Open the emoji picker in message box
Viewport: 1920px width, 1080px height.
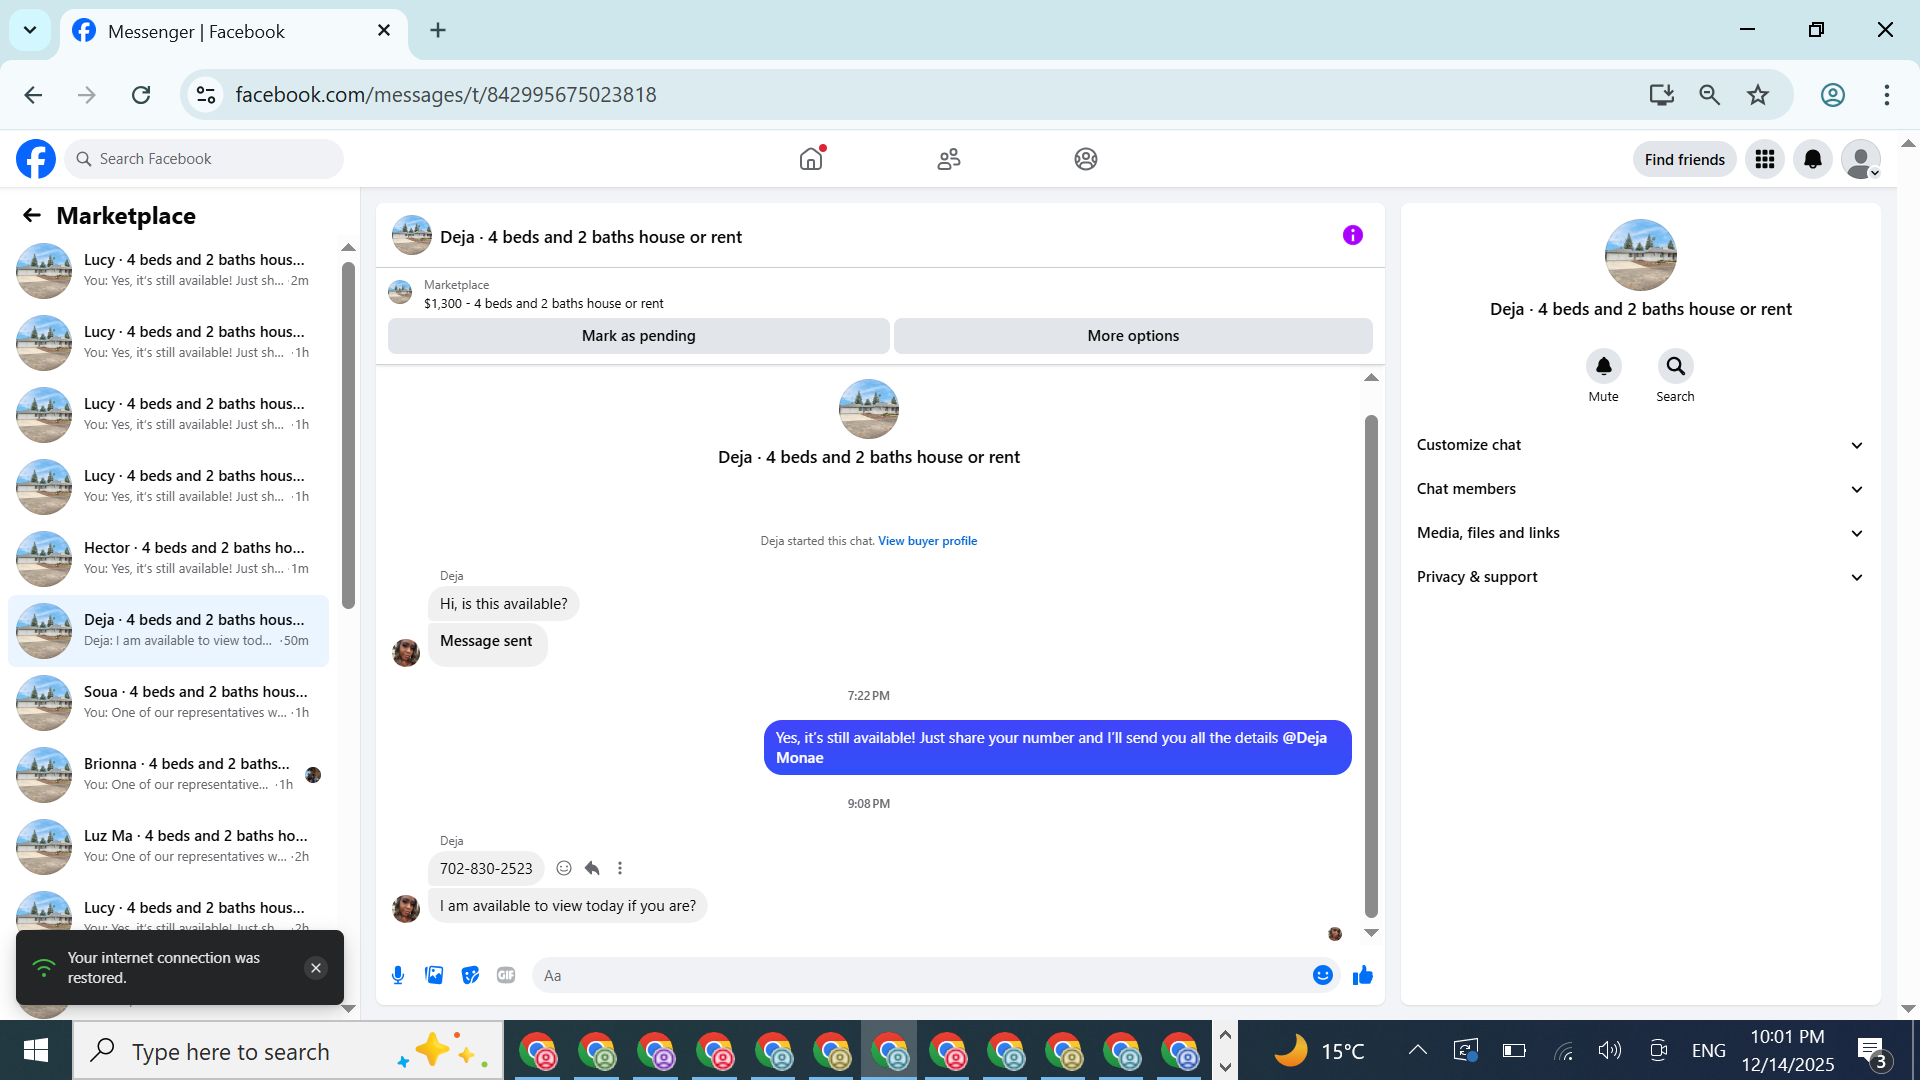click(x=1322, y=975)
